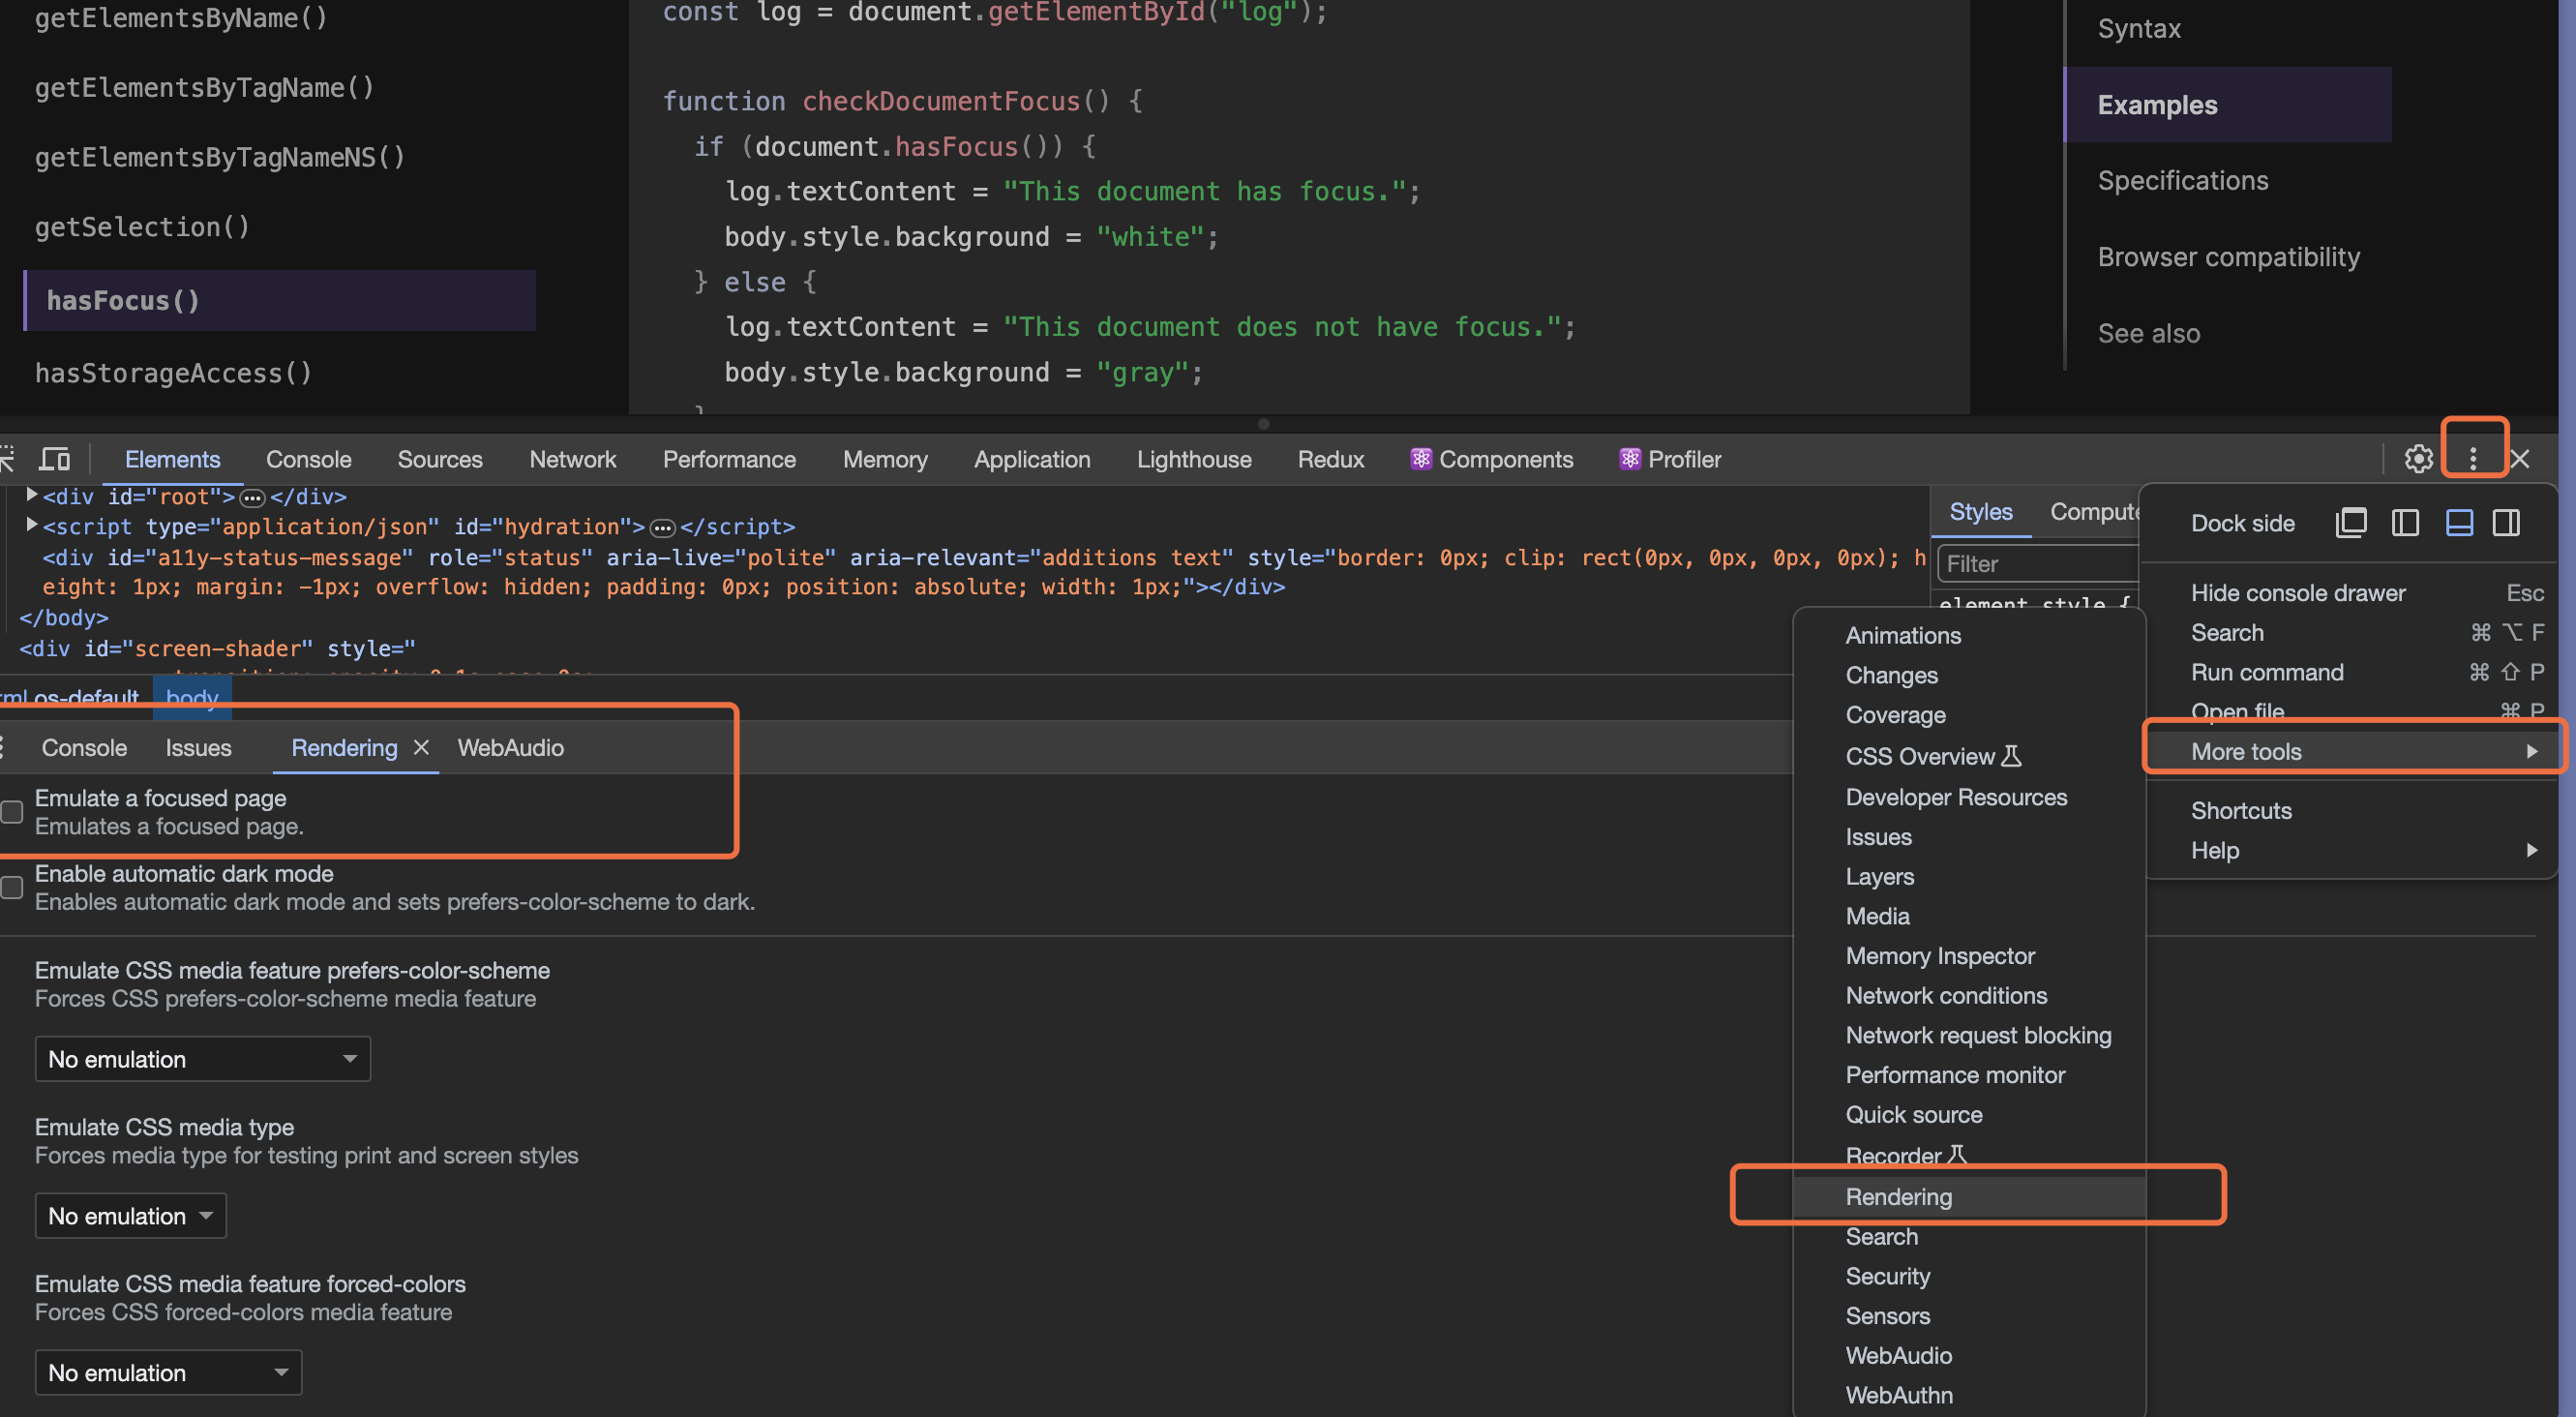Toggle the device toolbar icon
Image resolution: width=2576 pixels, height=1417 pixels.
pos(54,459)
